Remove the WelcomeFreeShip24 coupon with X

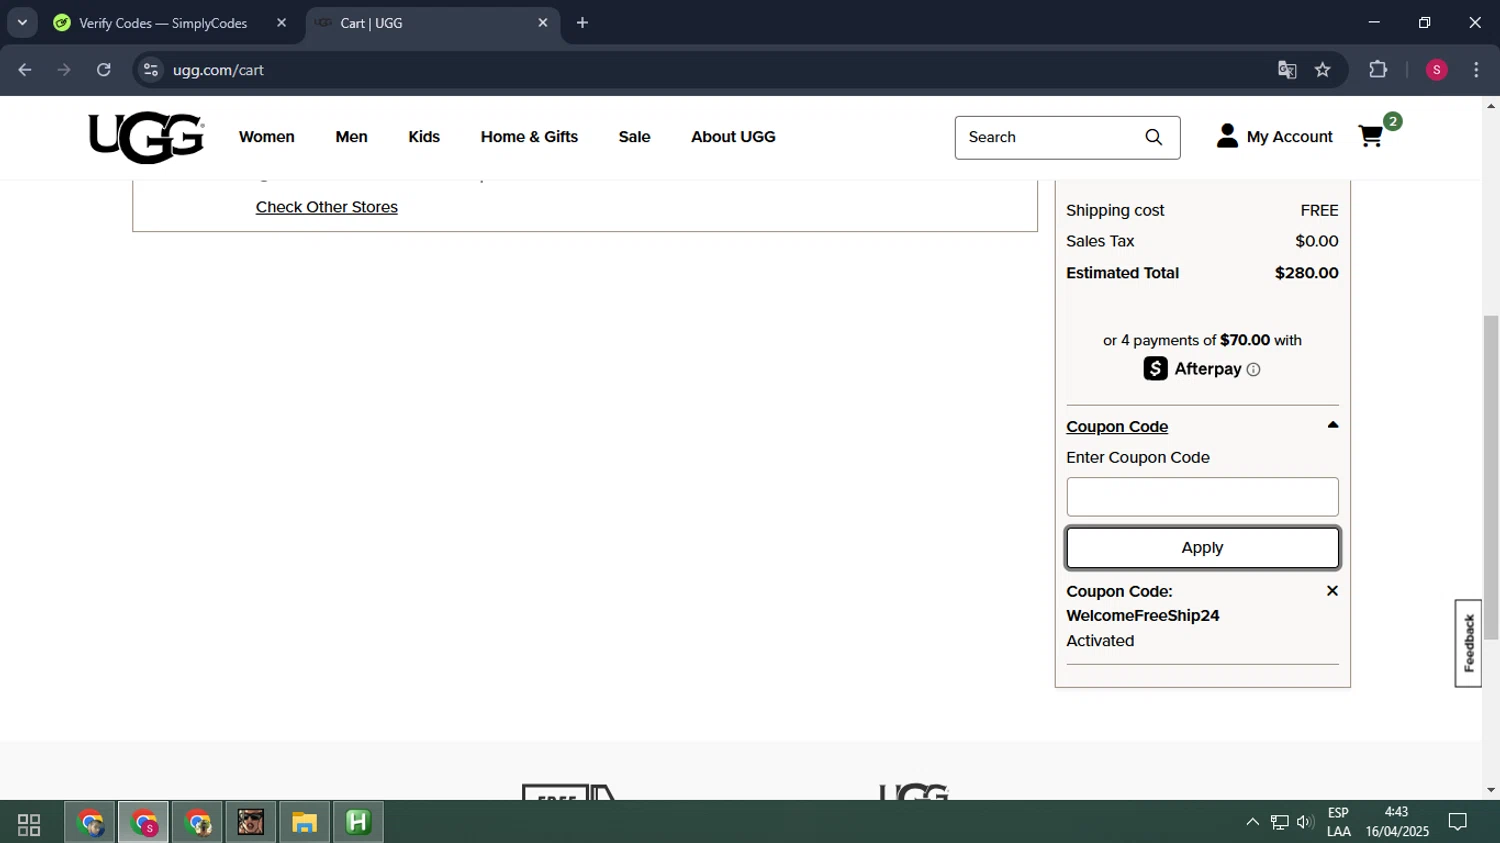tap(1332, 591)
